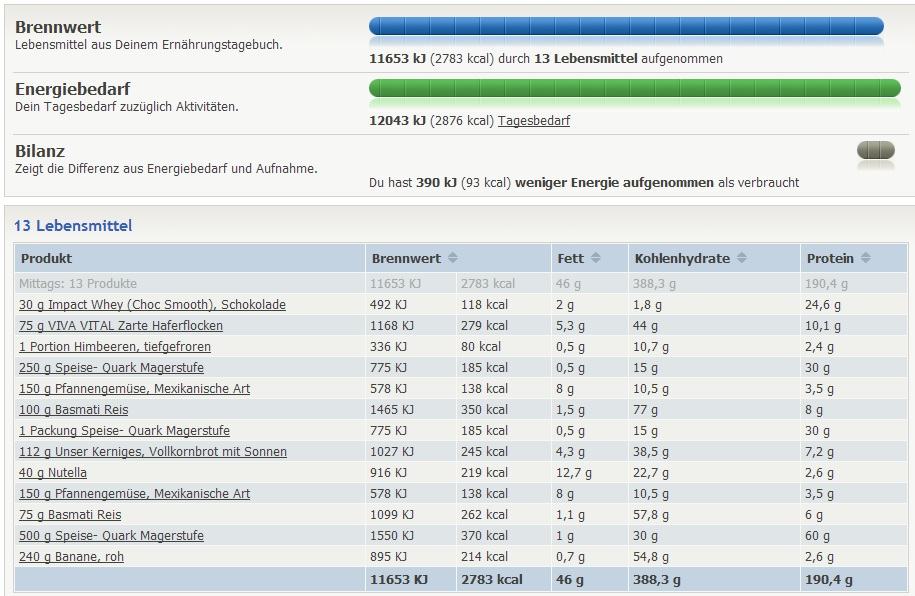Click the blue Brennwert progress bar

coord(626,26)
